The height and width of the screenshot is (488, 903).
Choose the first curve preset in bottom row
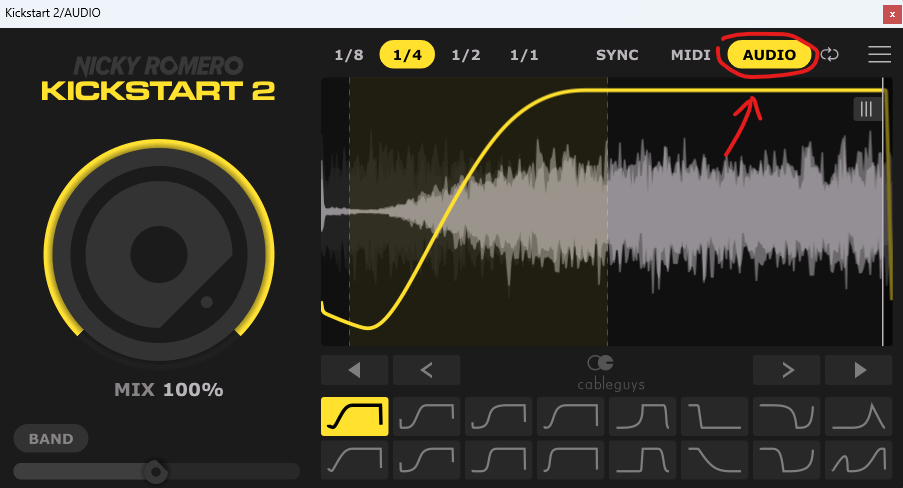pos(354,460)
